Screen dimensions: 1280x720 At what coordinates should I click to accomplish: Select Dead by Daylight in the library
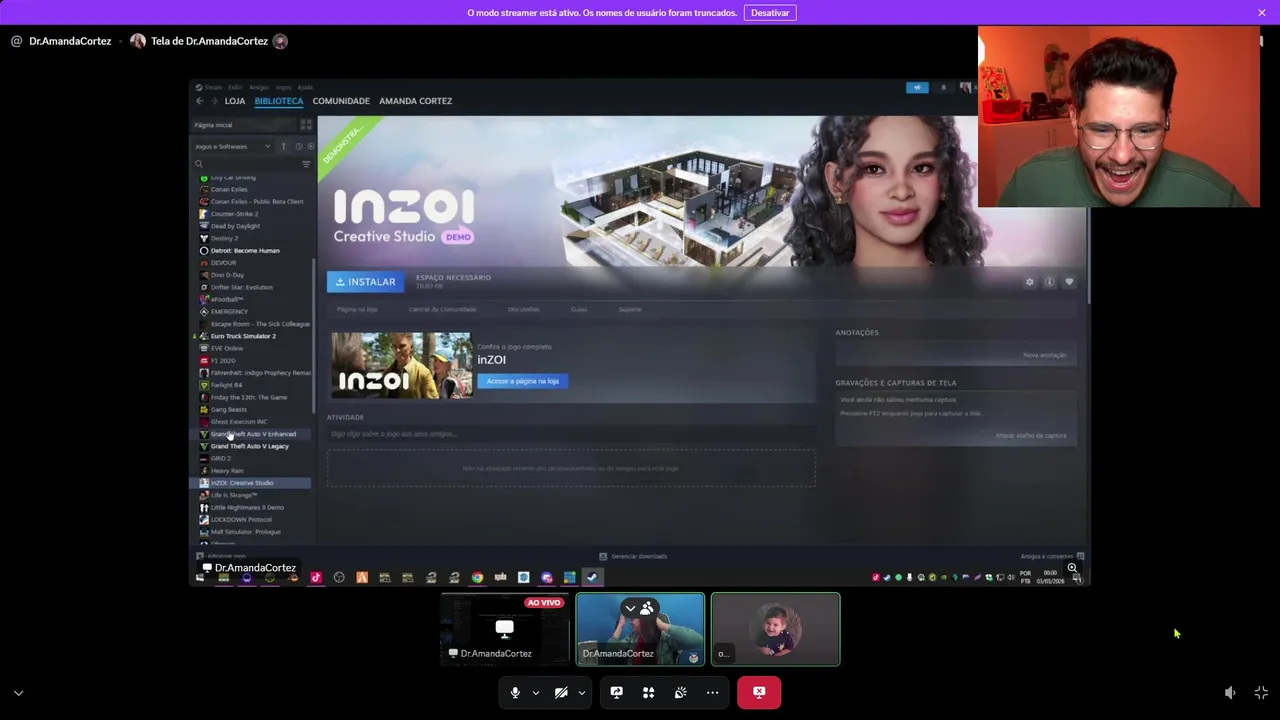(235, 226)
